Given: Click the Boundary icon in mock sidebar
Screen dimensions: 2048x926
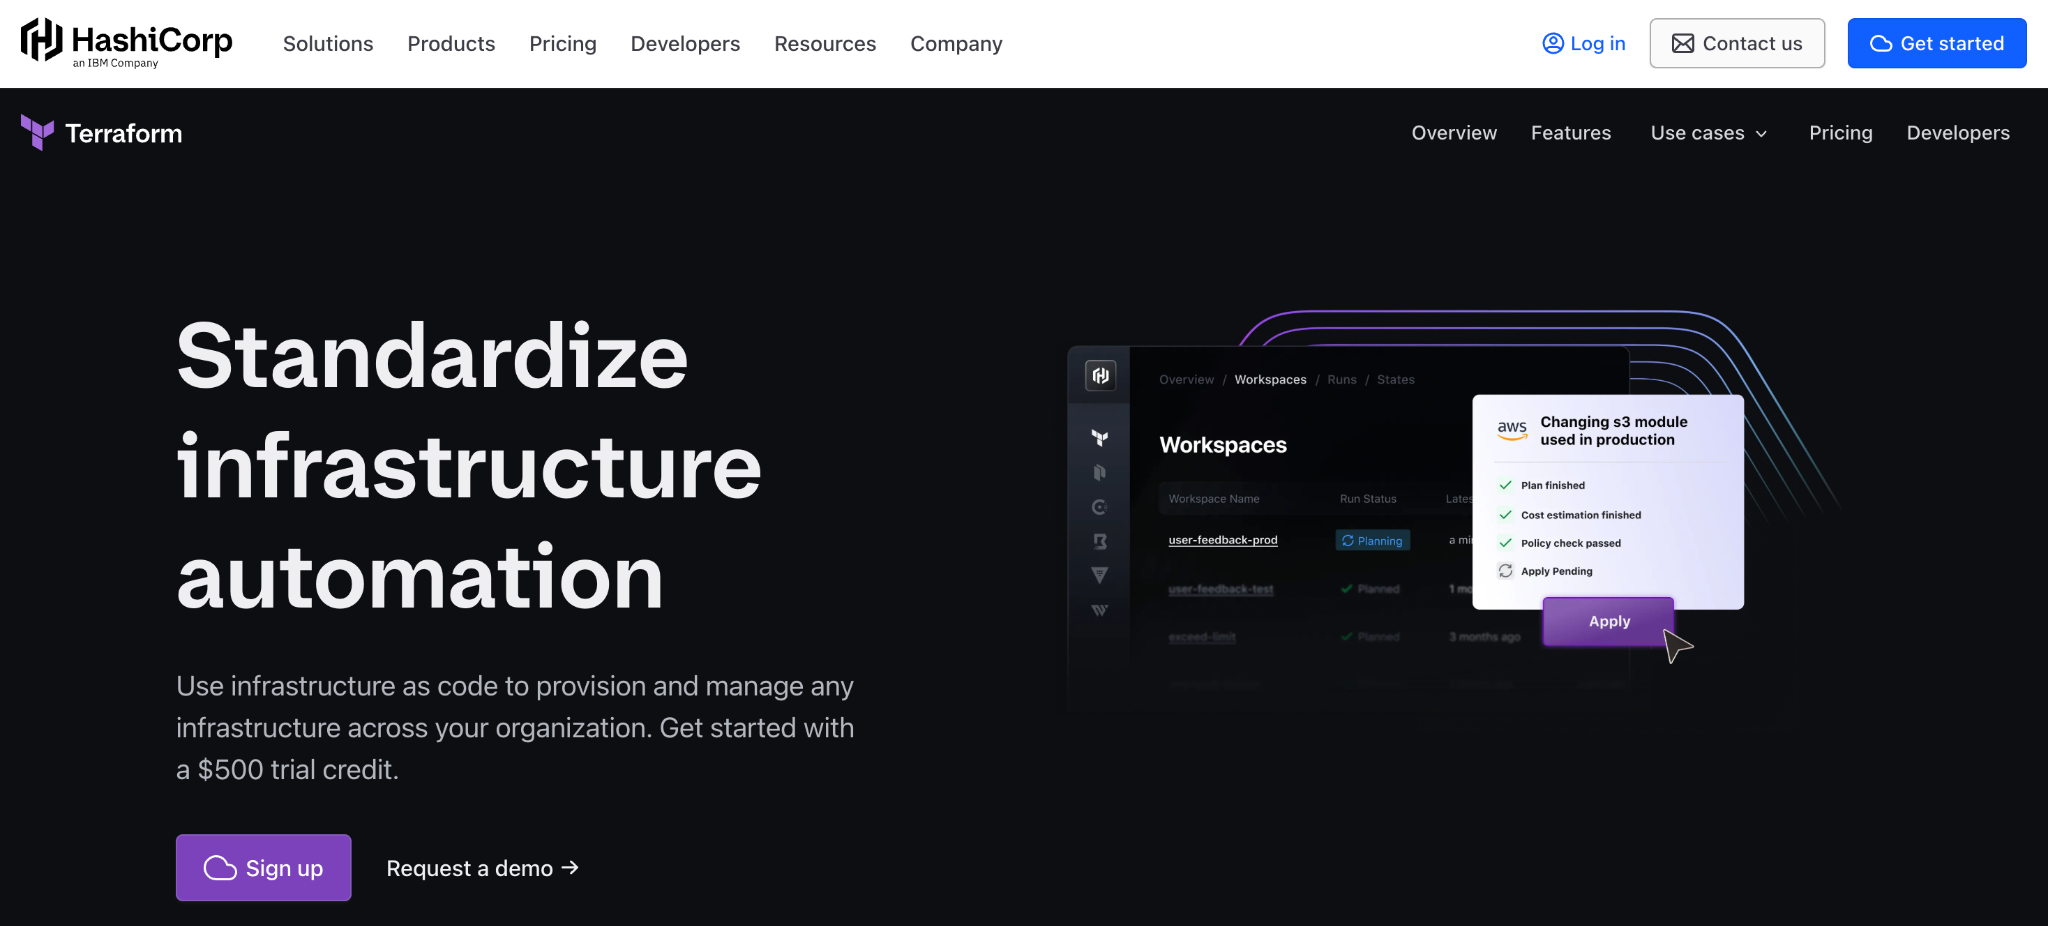Looking at the screenshot, I should point(1100,541).
